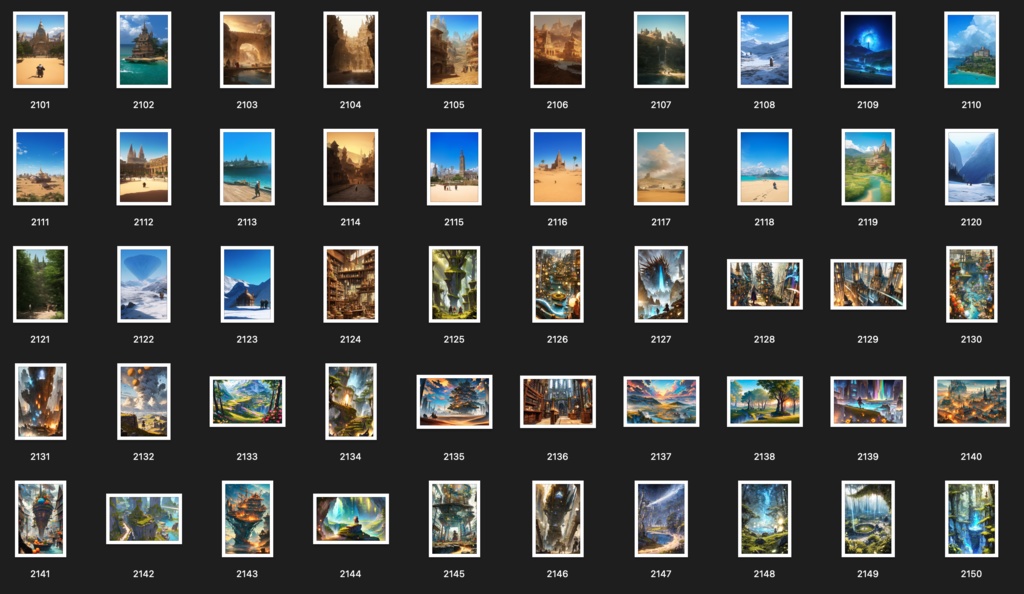The height and width of the screenshot is (594, 1024).
Task: Pick the thumbnail labeled 2107
Action: [x=661, y=50]
